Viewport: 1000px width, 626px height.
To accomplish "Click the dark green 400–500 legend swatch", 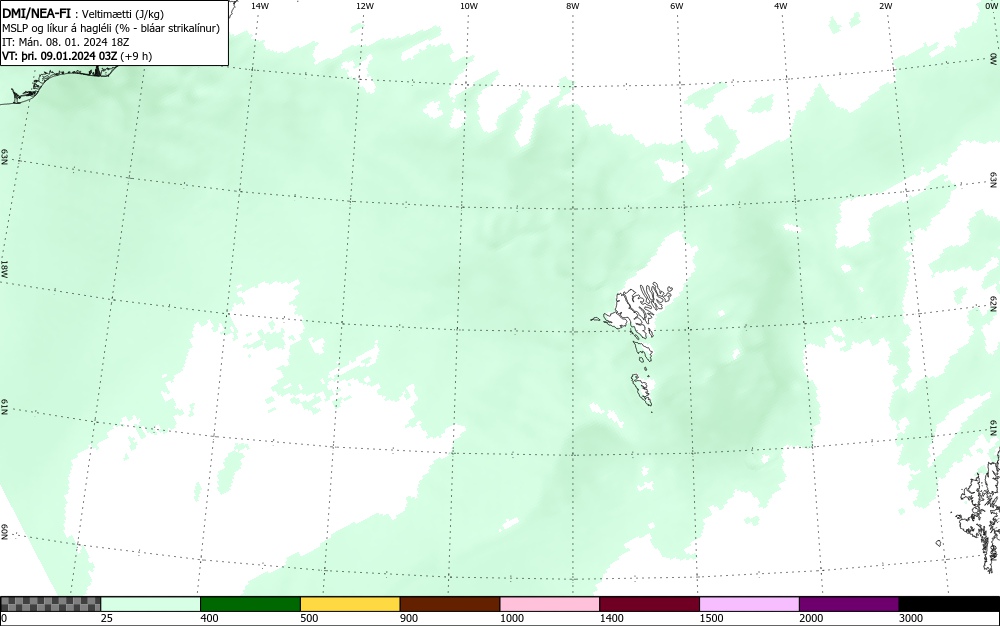I will pos(250,604).
